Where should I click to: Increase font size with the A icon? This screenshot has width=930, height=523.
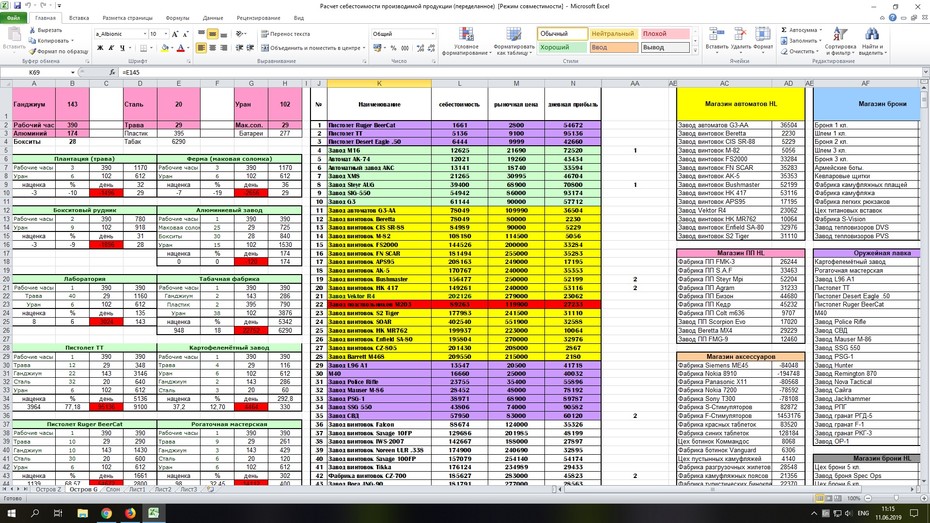[175, 34]
